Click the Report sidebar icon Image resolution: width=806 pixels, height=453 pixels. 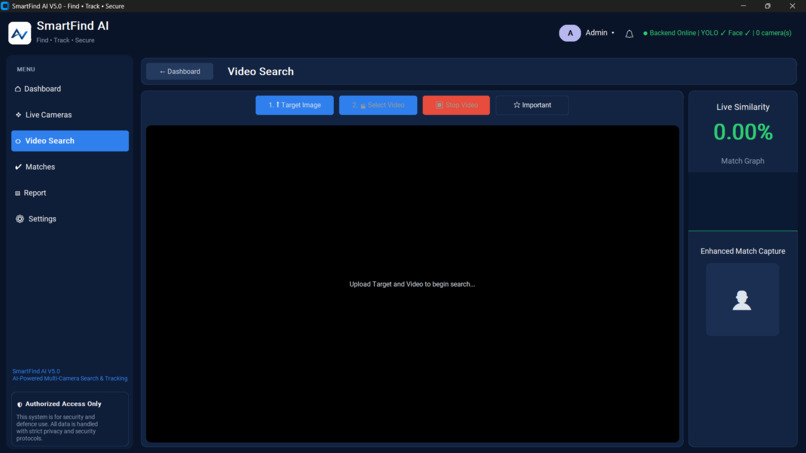17,193
